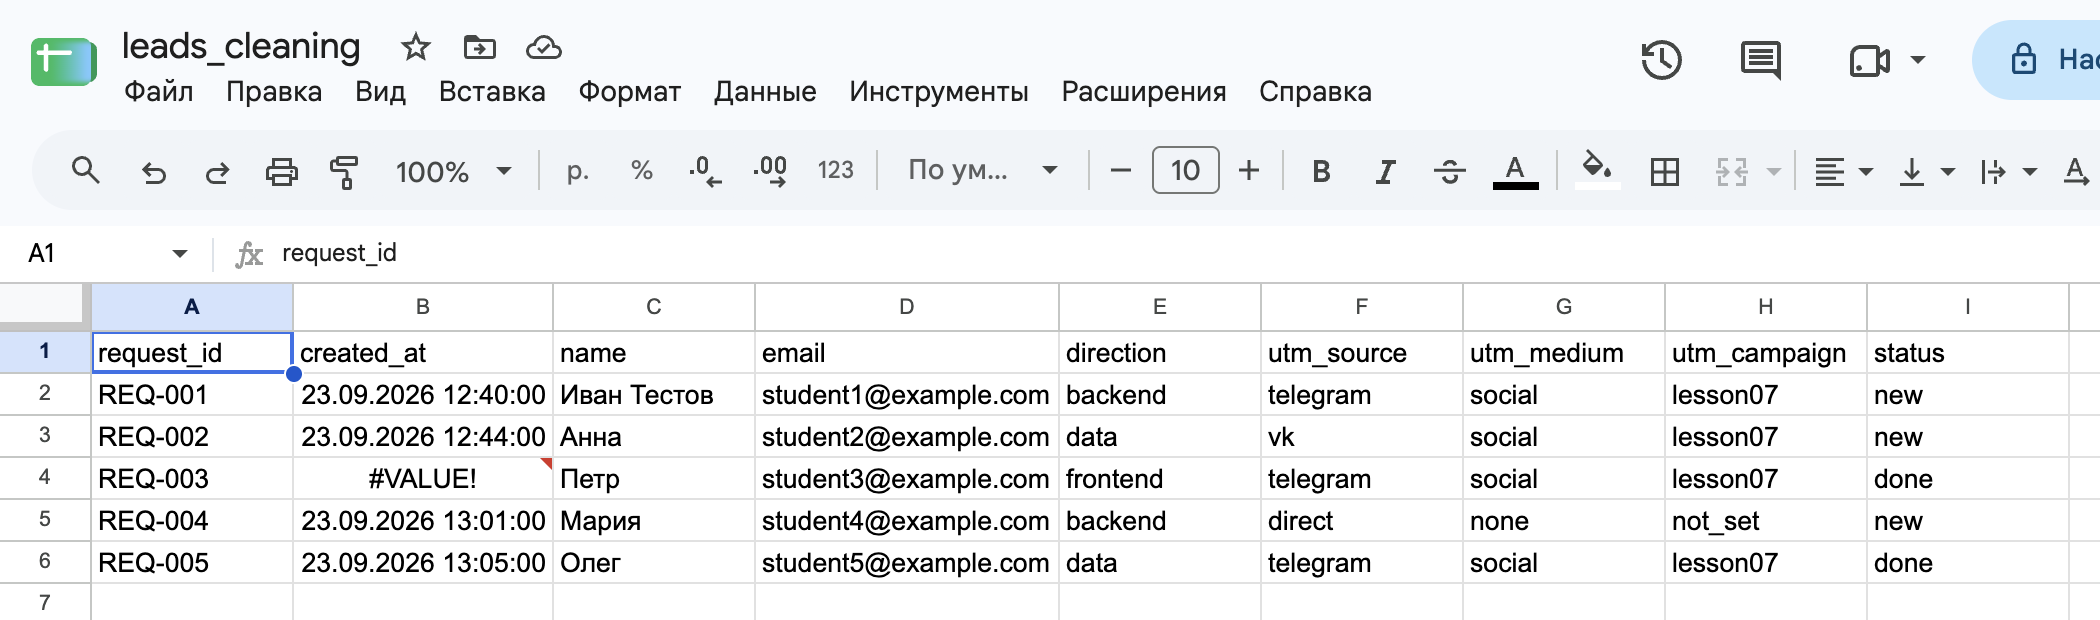Open the Расширения menu
This screenshot has width=2100, height=620.
click(1144, 92)
